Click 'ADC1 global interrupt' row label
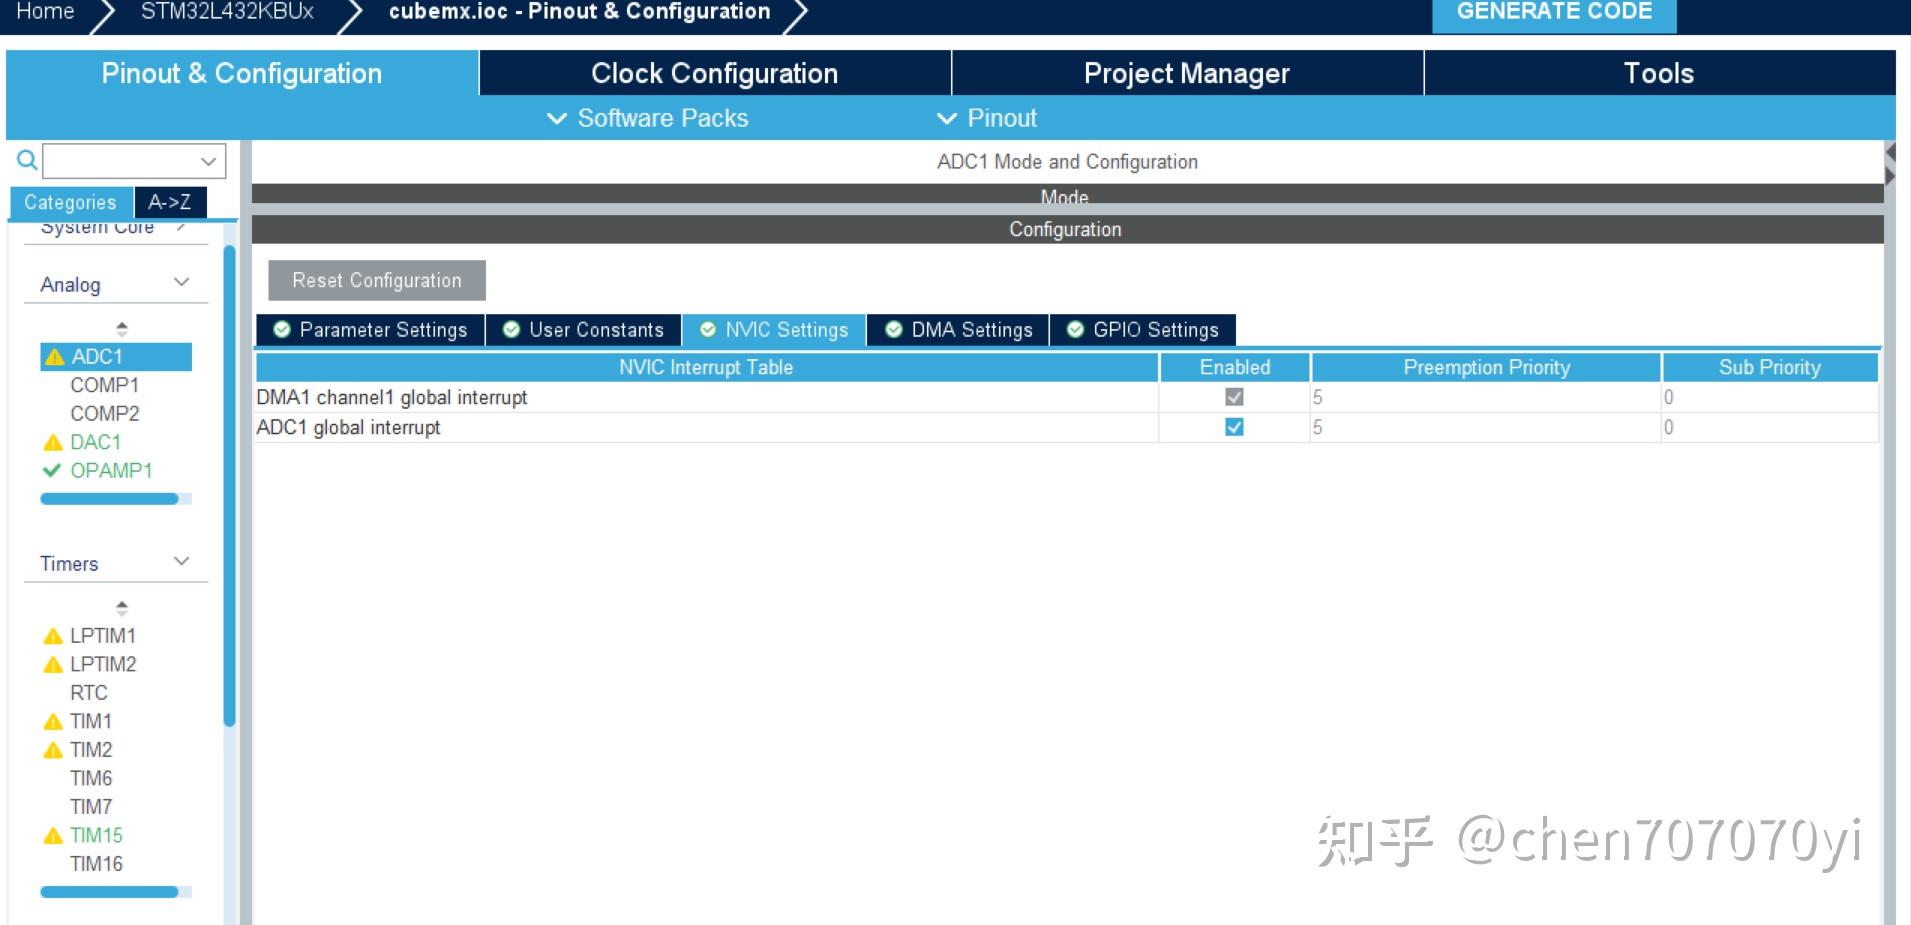Screen dimensions: 1911x925 348,427
